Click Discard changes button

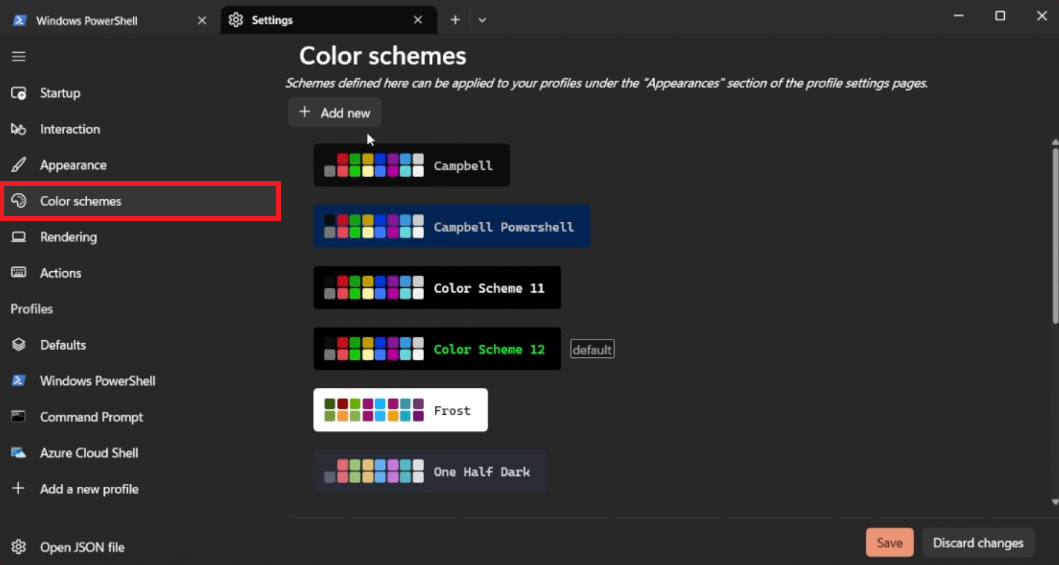(x=978, y=543)
